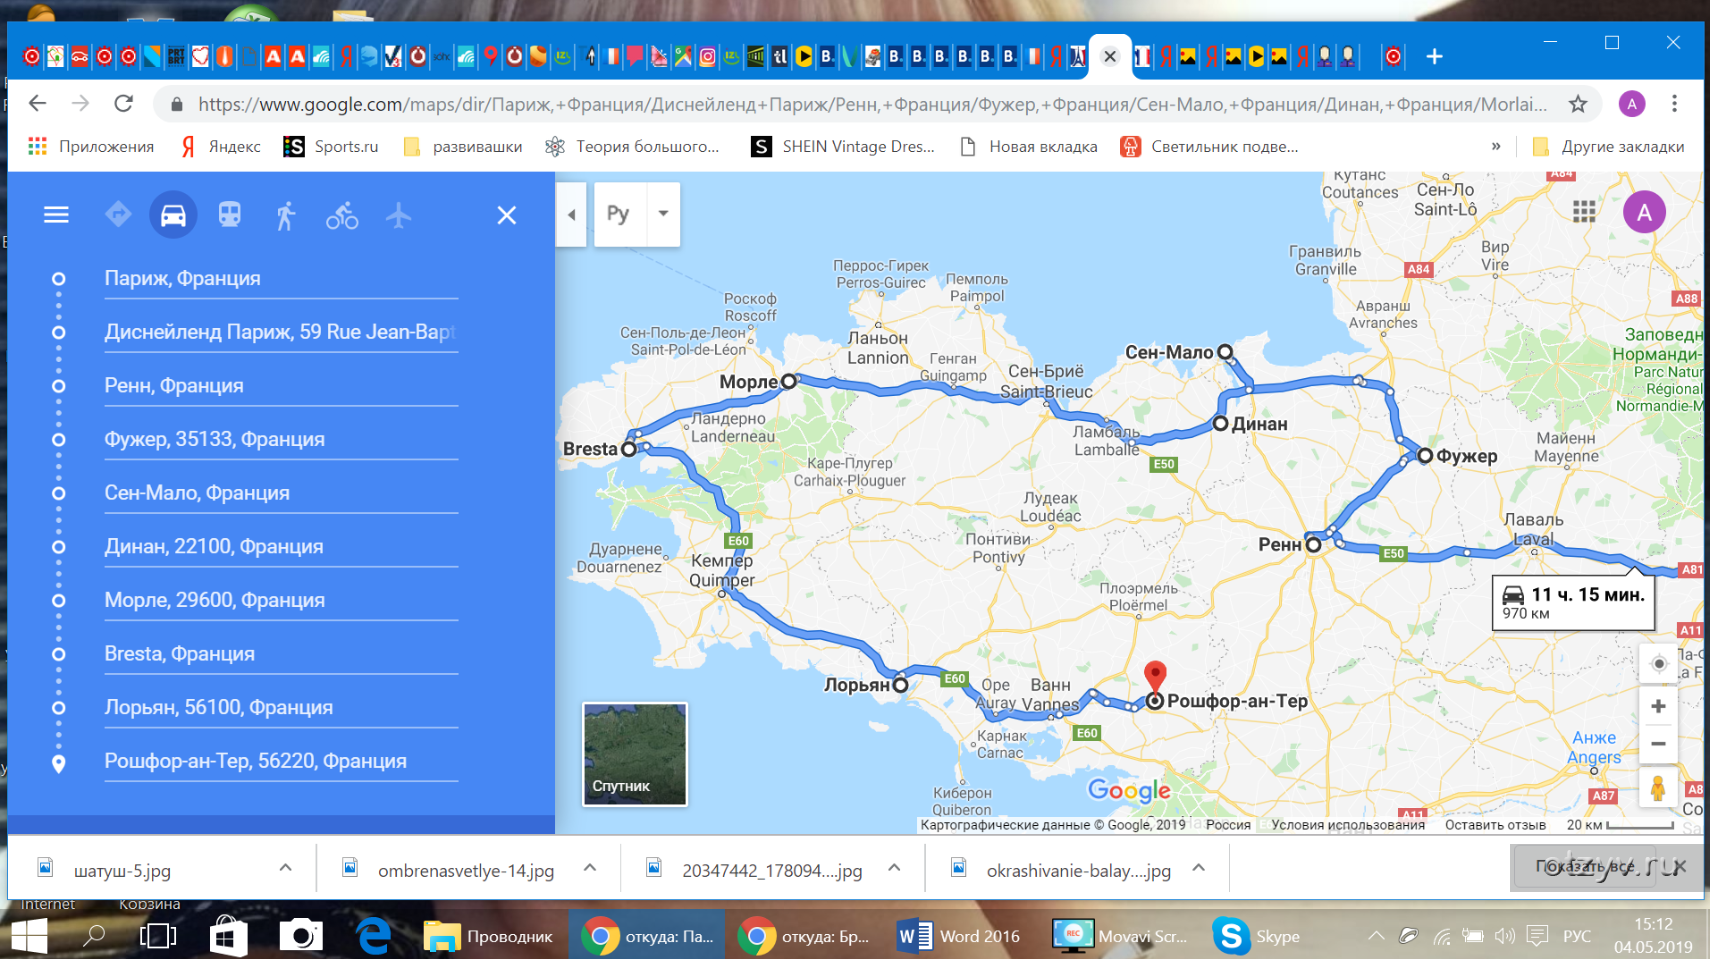Screen dimensions: 1710x959
Task: Select the Лорьян, 56100 waypoint
Action: [x=281, y=708]
